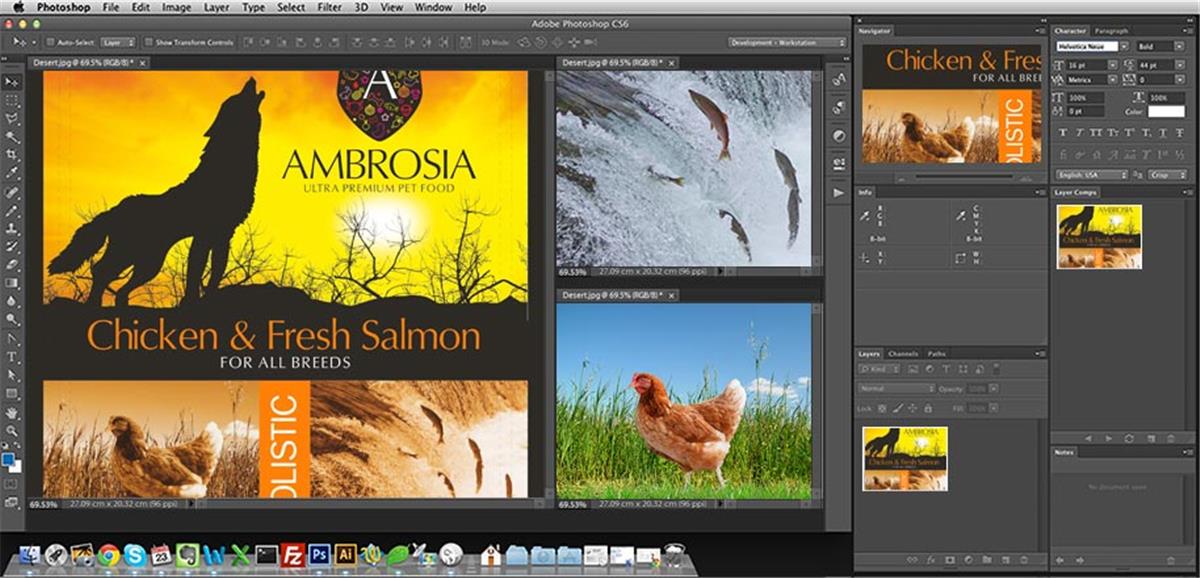This screenshot has width=1200, height=578.
Task: Switch to the Channels tab
Action: 903,354
